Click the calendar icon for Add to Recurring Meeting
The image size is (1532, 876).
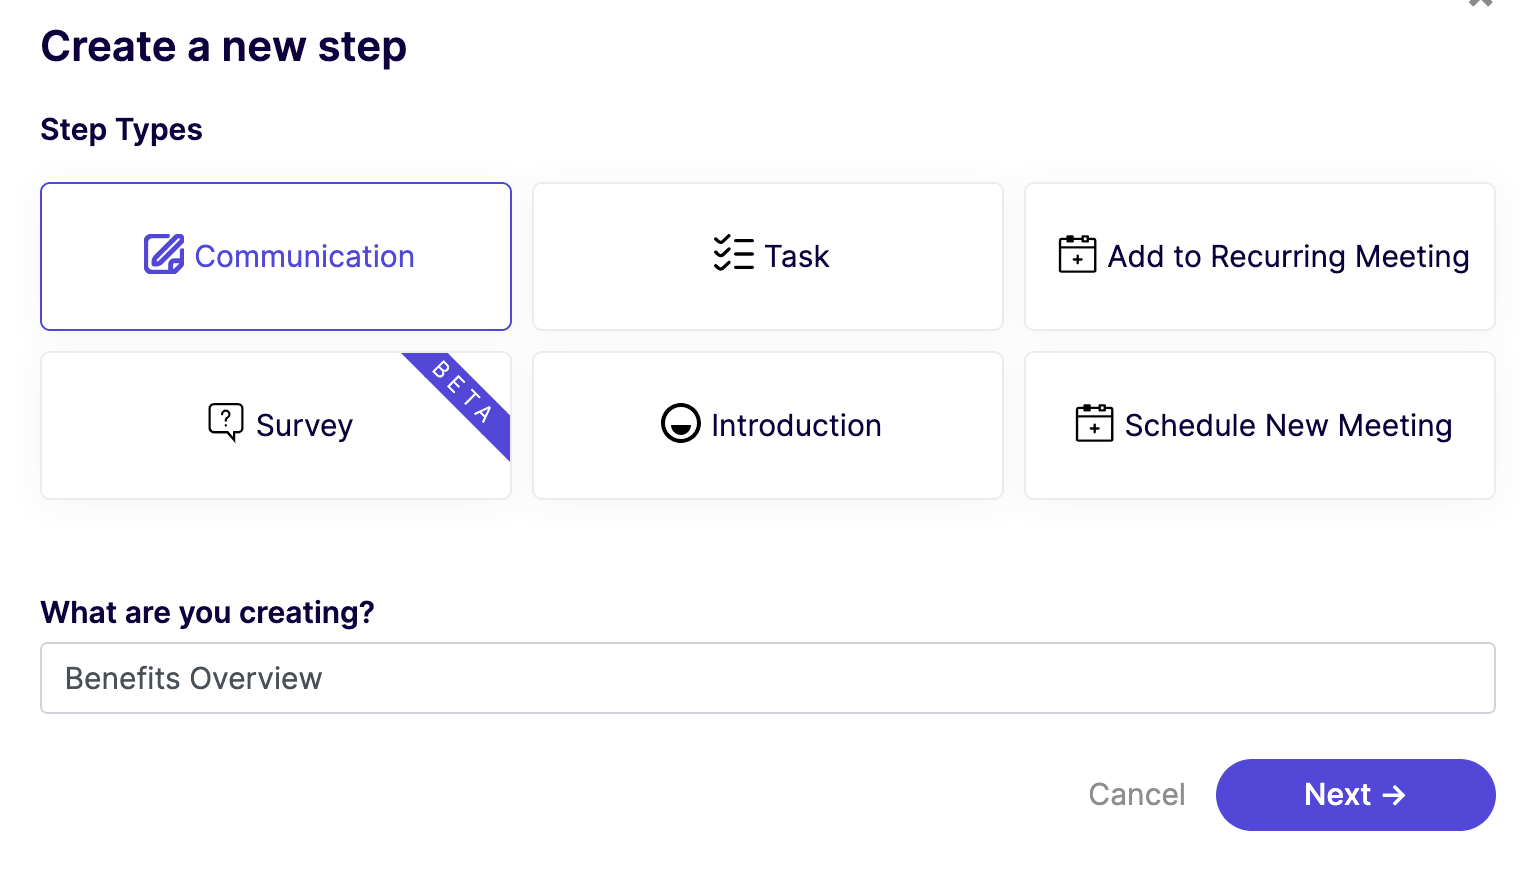click(1077, 254)
